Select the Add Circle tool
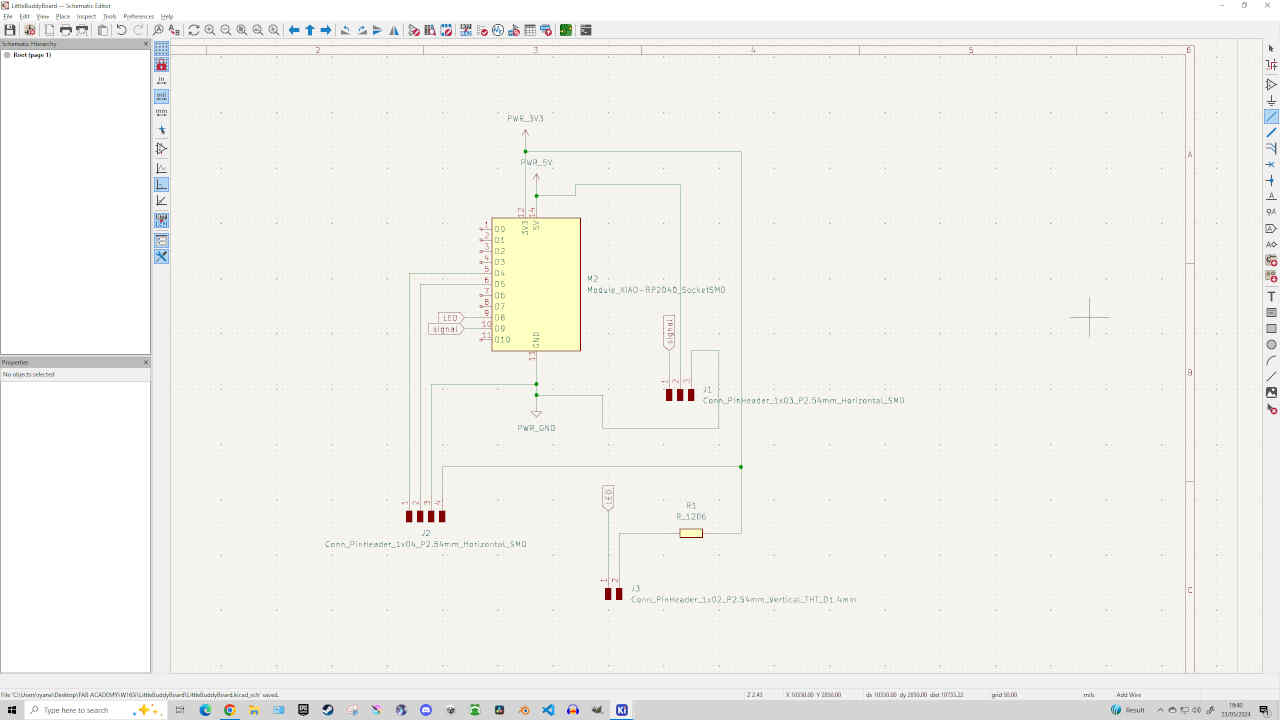 [x=1272, y=344]
